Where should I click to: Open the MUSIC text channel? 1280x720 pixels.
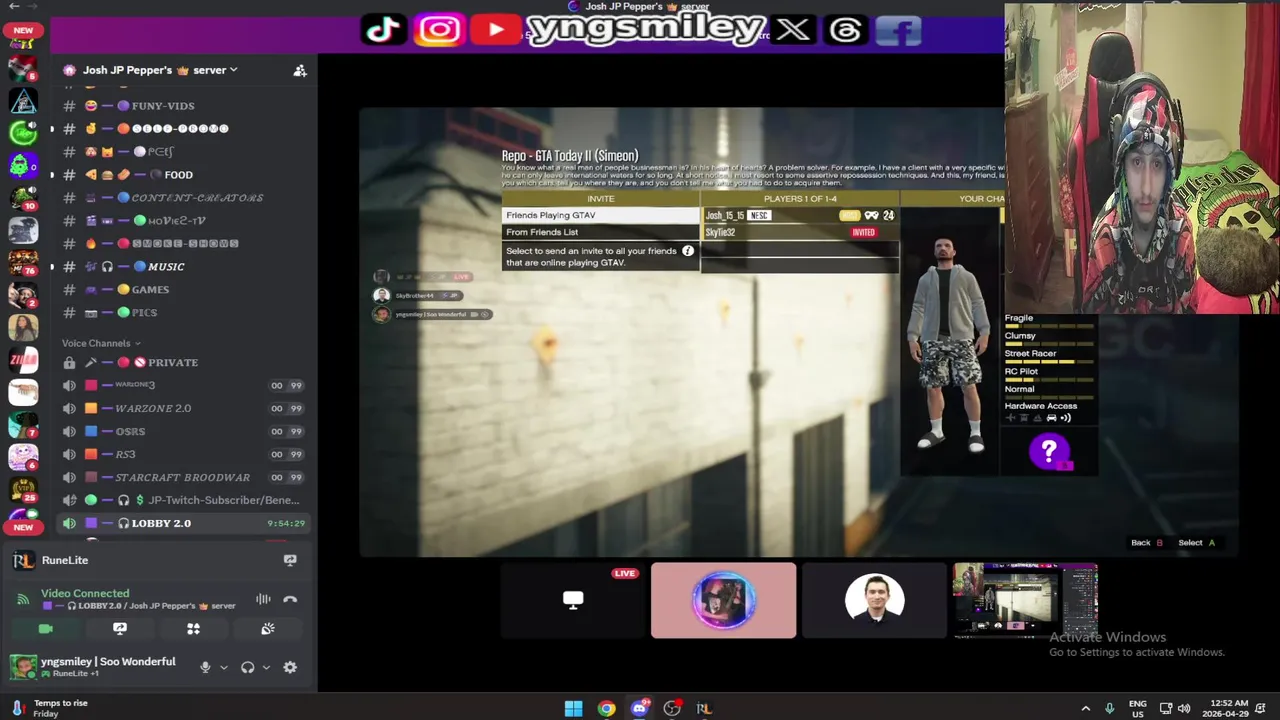[166, 267]
